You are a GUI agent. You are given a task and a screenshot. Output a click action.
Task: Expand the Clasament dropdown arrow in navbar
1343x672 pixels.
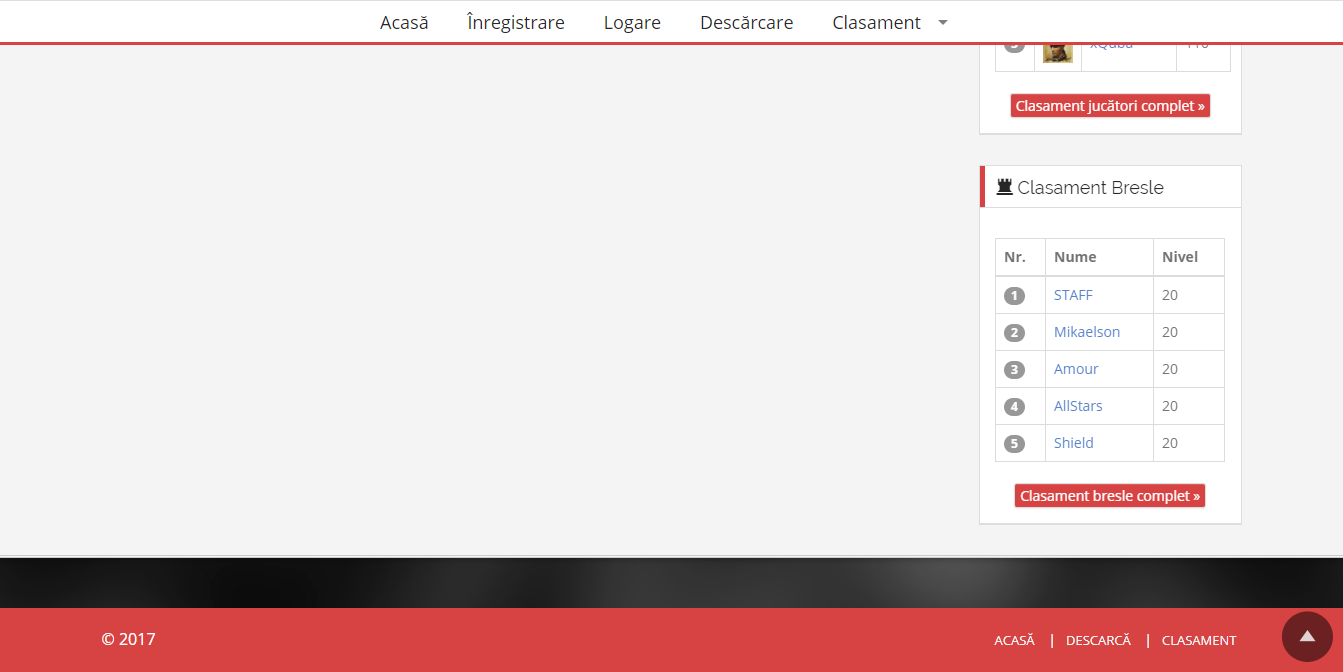[943, 23]
